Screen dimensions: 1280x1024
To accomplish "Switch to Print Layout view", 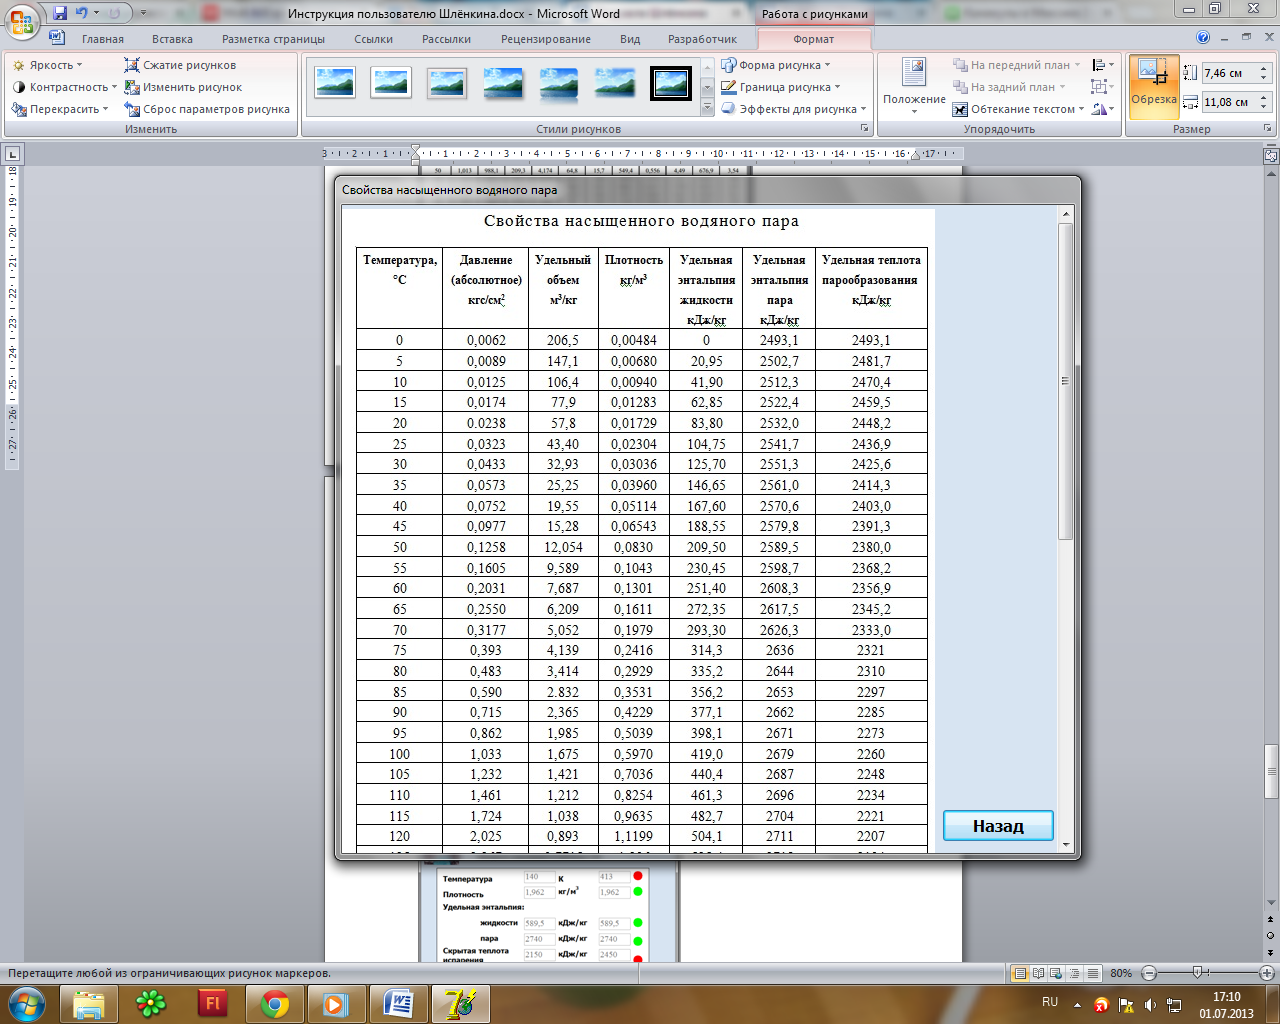I will tap(1020, 973).
